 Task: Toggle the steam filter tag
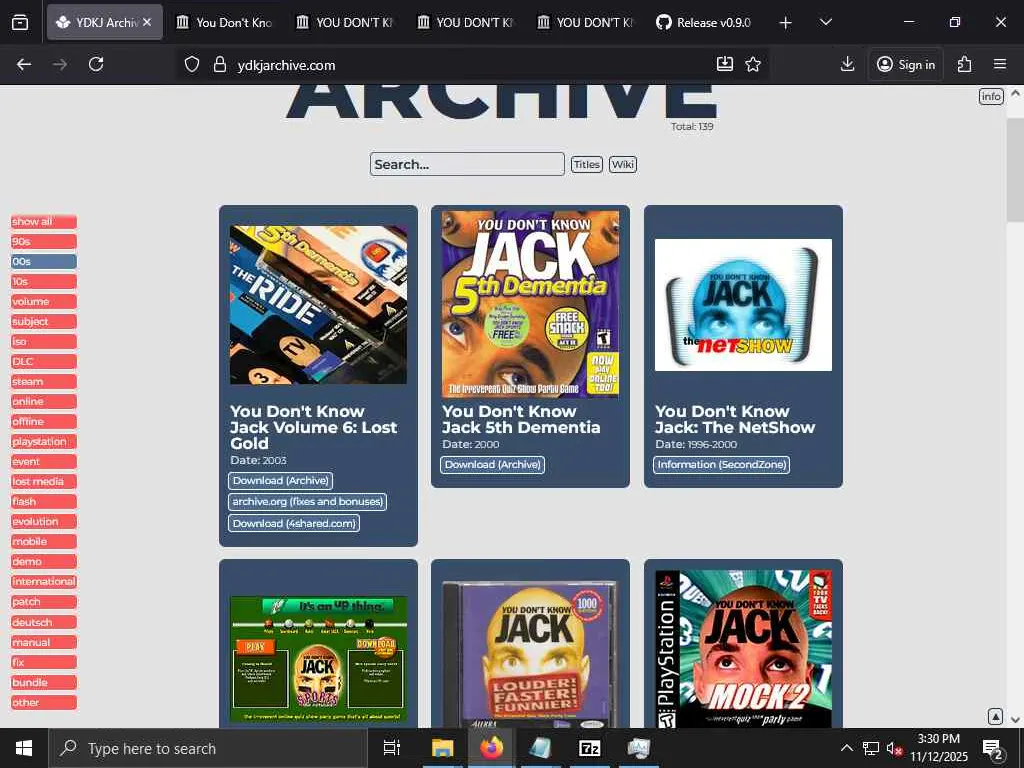pos(44,381)
